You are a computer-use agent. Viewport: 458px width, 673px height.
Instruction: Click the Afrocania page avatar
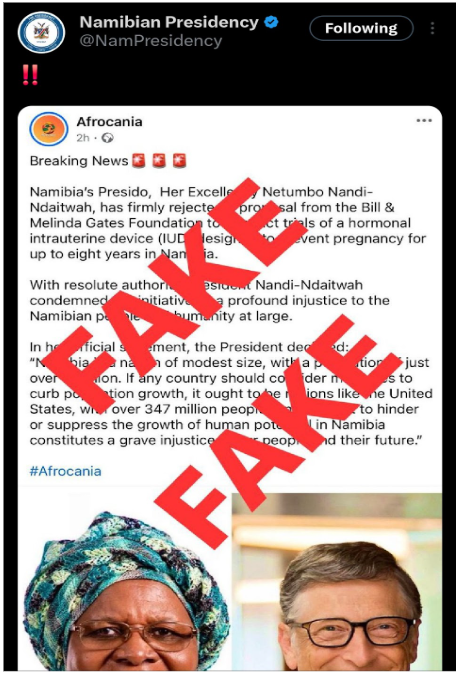pyautogui.click(x=49, y=129)
